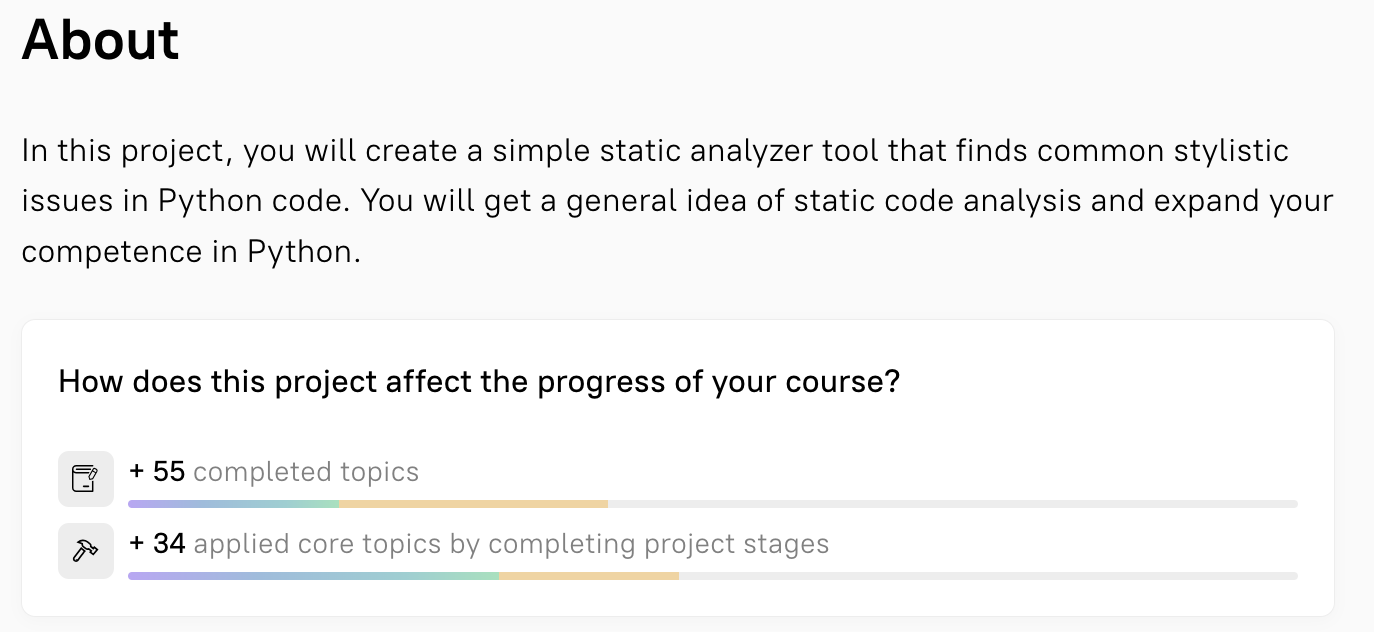Click the yellow segment of applied topics bar
1374x632 pixels.
589,576
